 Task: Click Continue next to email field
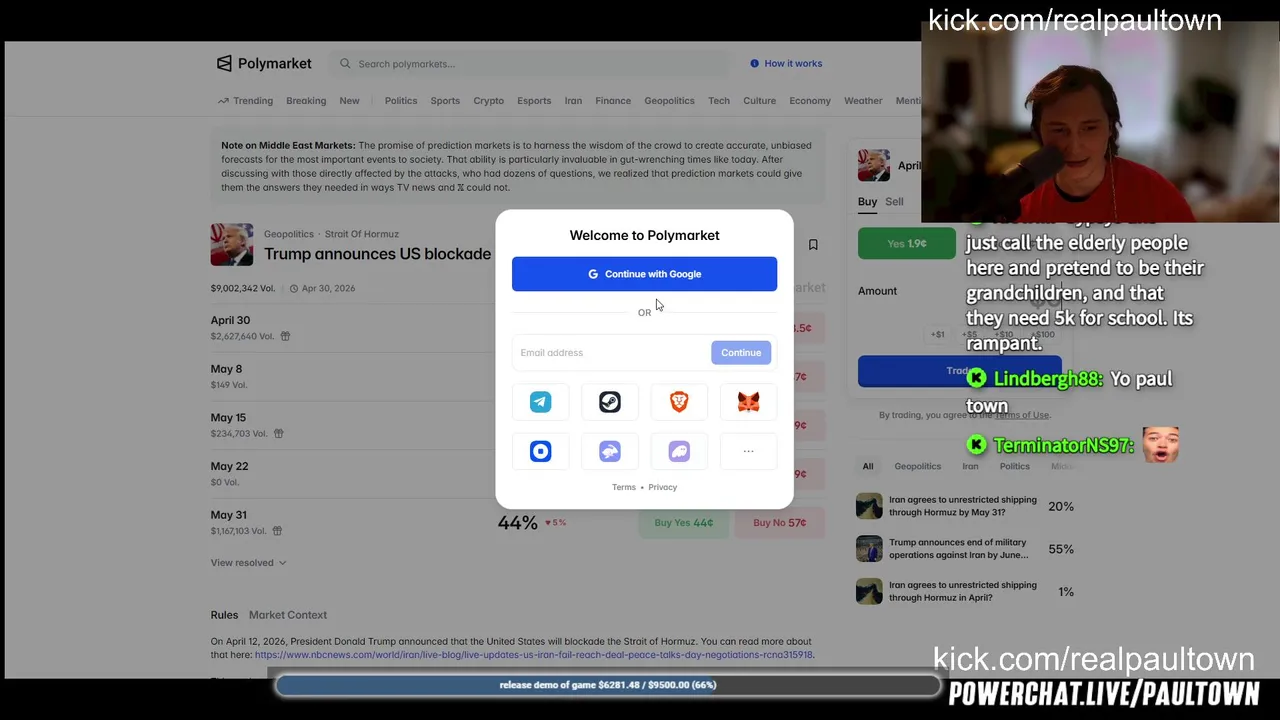pyautogui.click(x=741, y=352)
